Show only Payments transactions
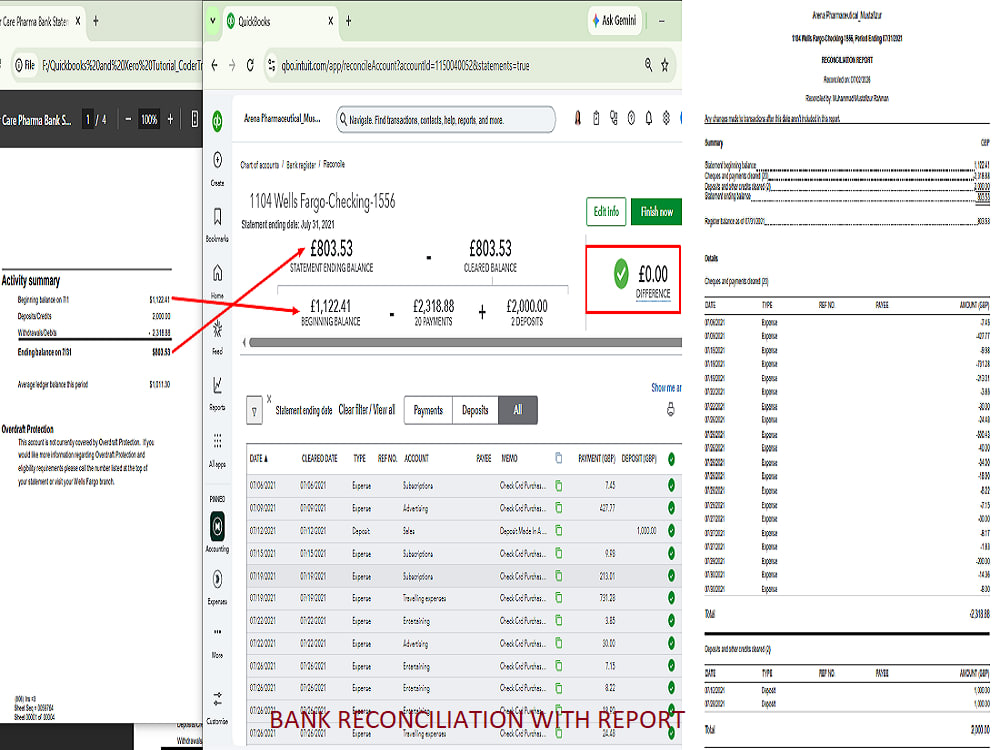The width and height of the screenshot is (1000, 750). tap(428, 410)
